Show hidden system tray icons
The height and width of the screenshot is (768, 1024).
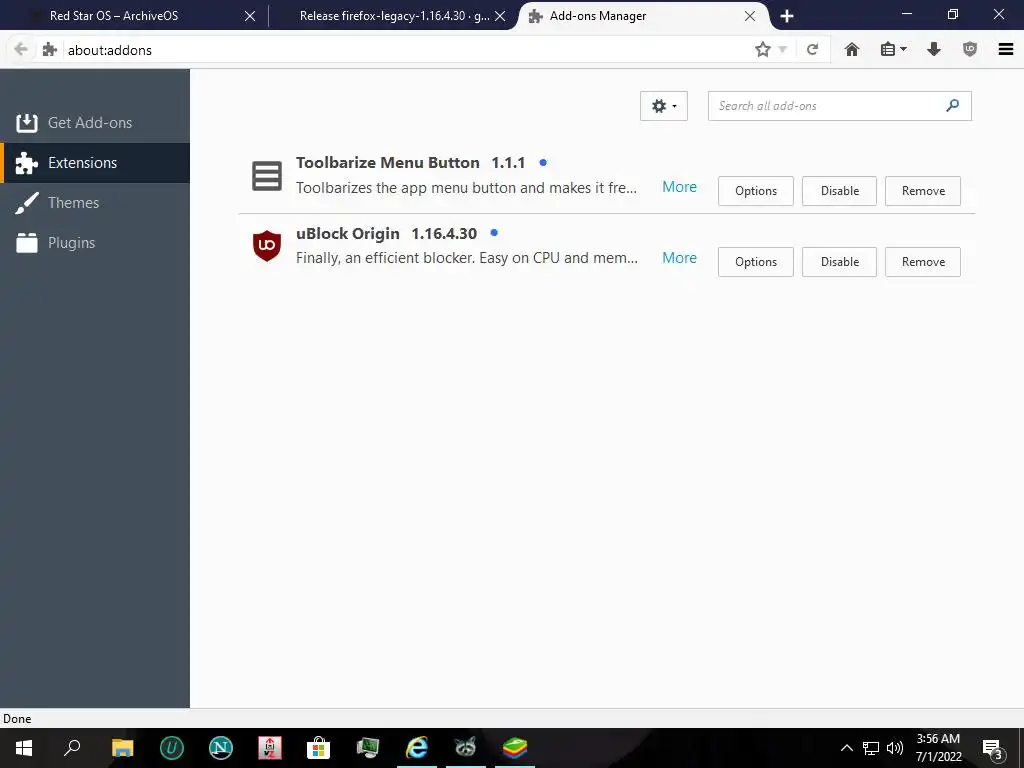click(846, 748)
